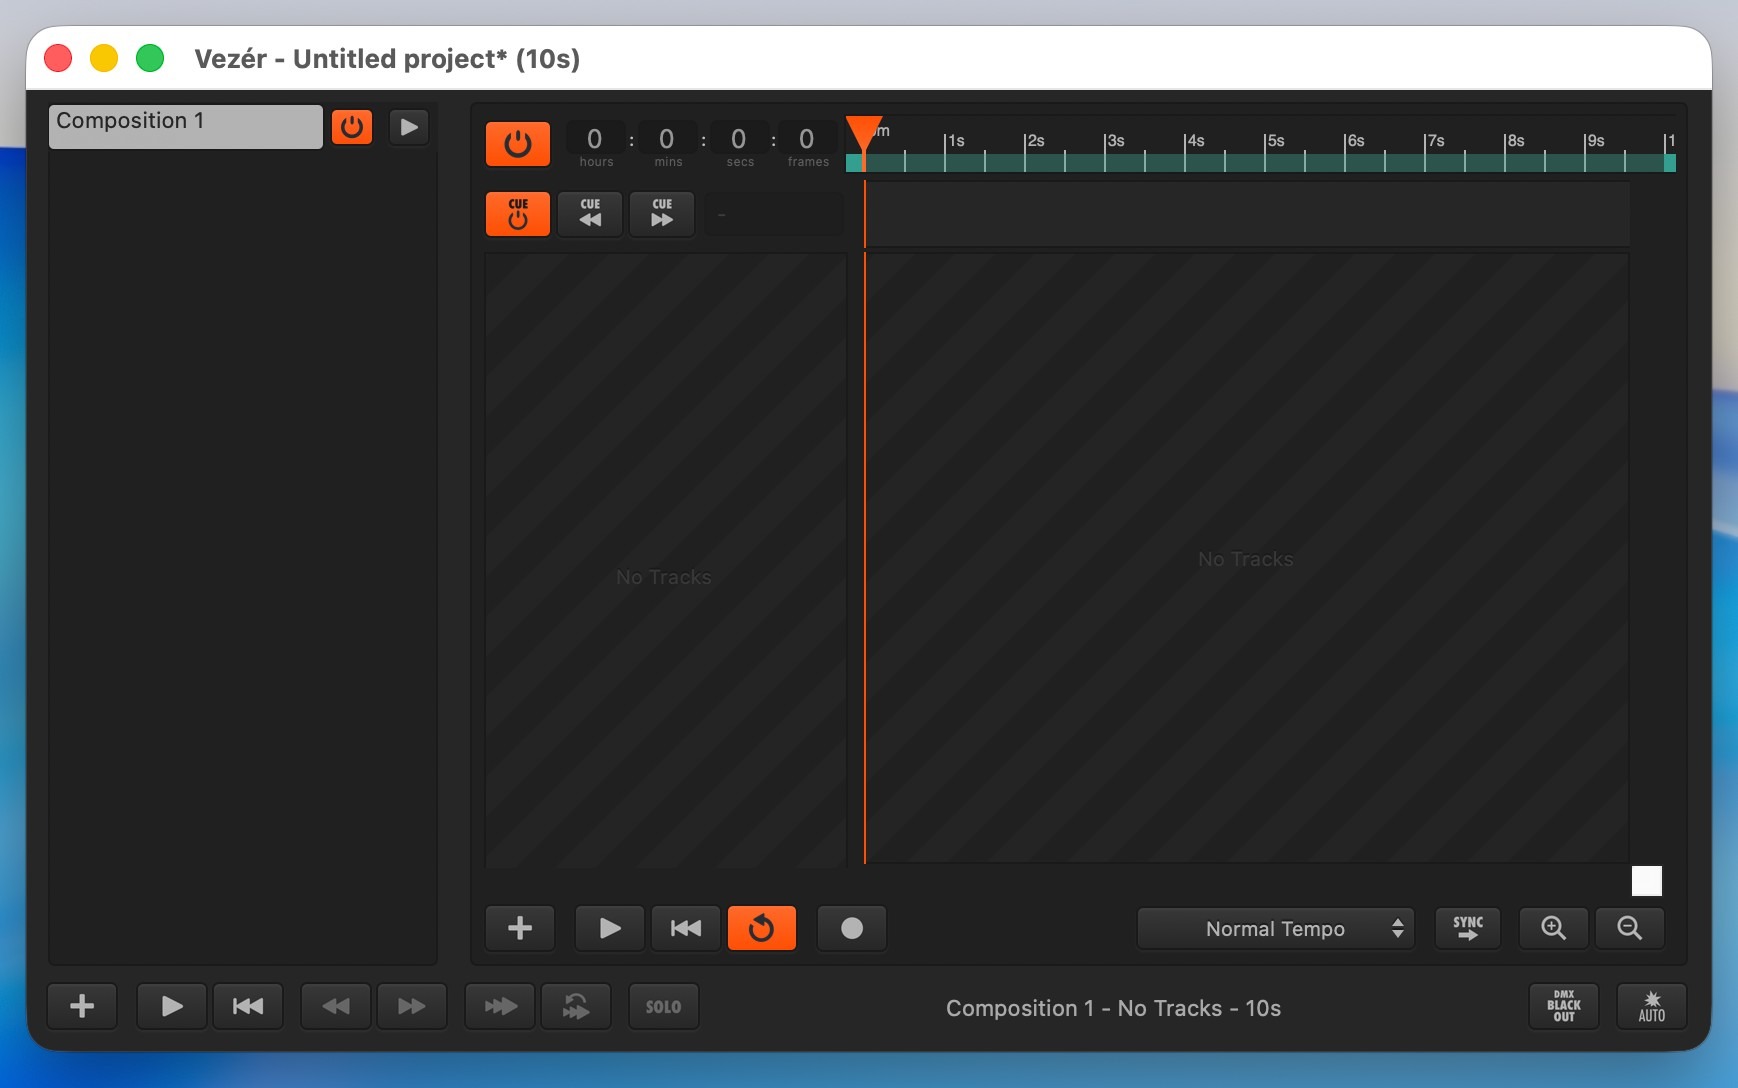Toggle the AUTO button
Viewport: 1738px width, 1088px height.
point(1652,1006)
